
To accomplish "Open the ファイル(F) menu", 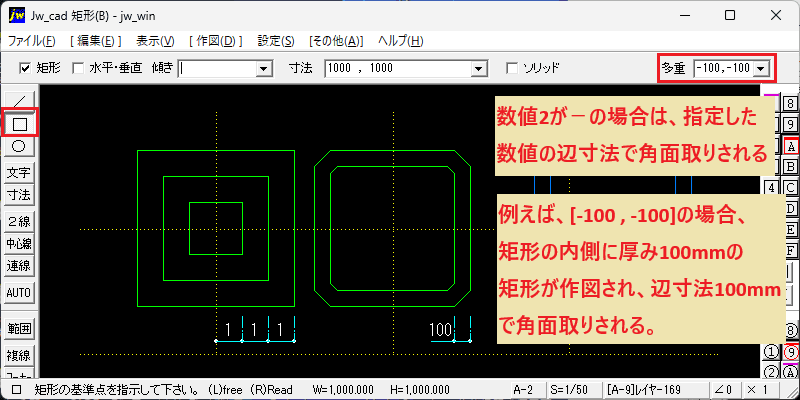I will pos(32,41).
